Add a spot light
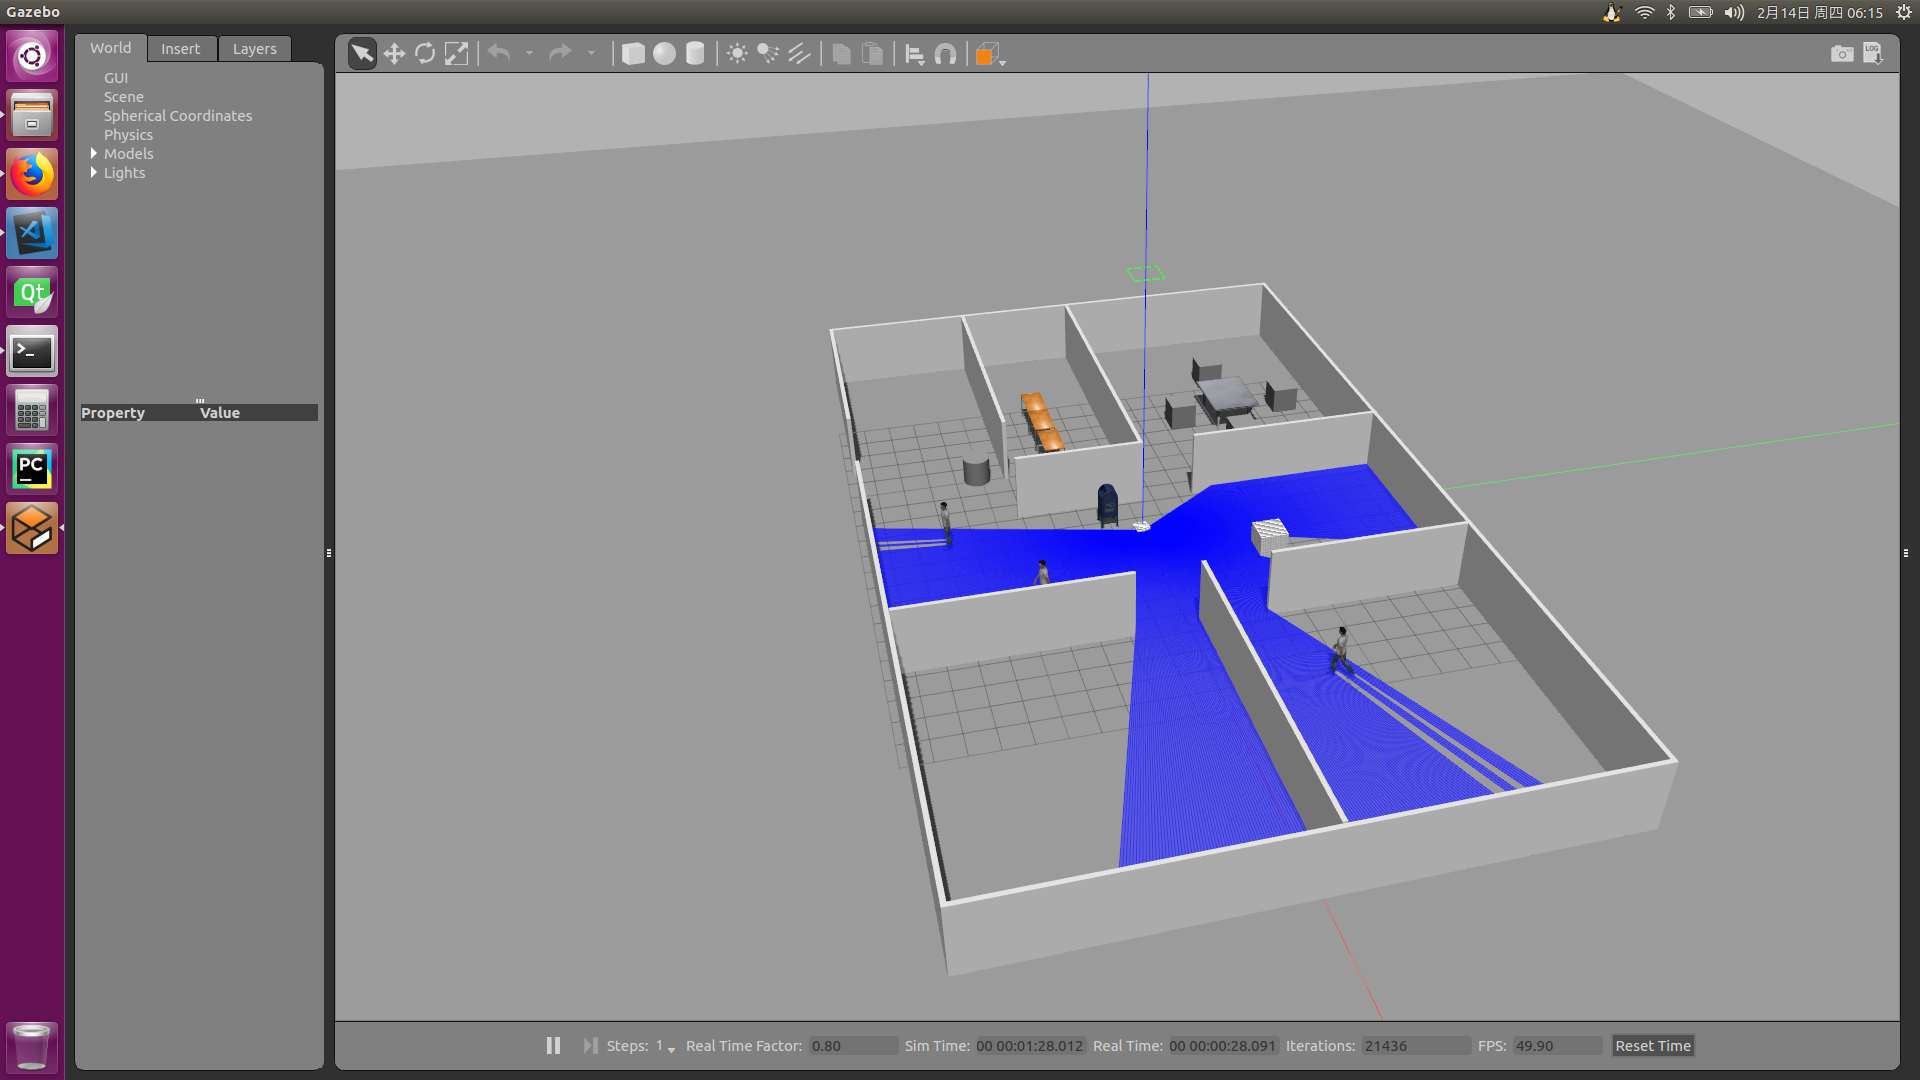The width and height of the screenshot is (1920, 1080). click(x=768, y=54)
